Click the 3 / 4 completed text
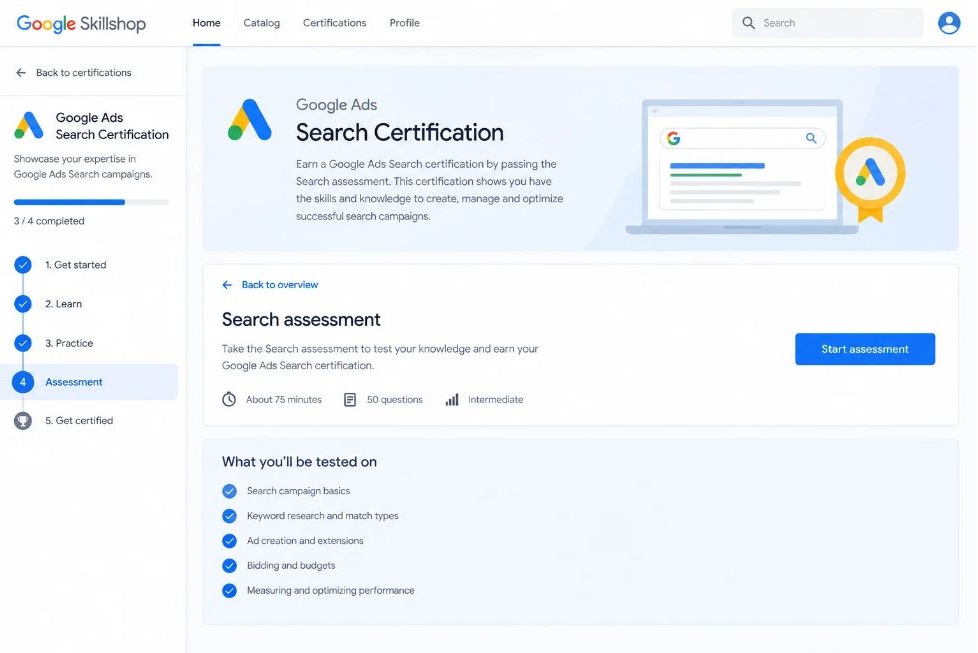978x653 pixels. coord(49,221)
